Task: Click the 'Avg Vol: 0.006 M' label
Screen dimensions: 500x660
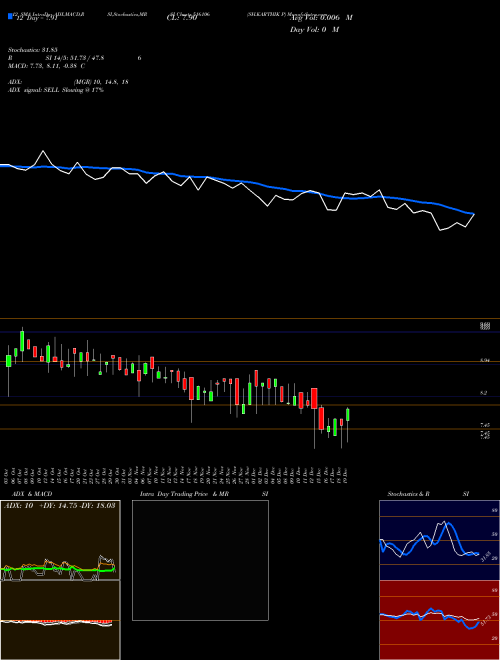Action: [321, 18]
